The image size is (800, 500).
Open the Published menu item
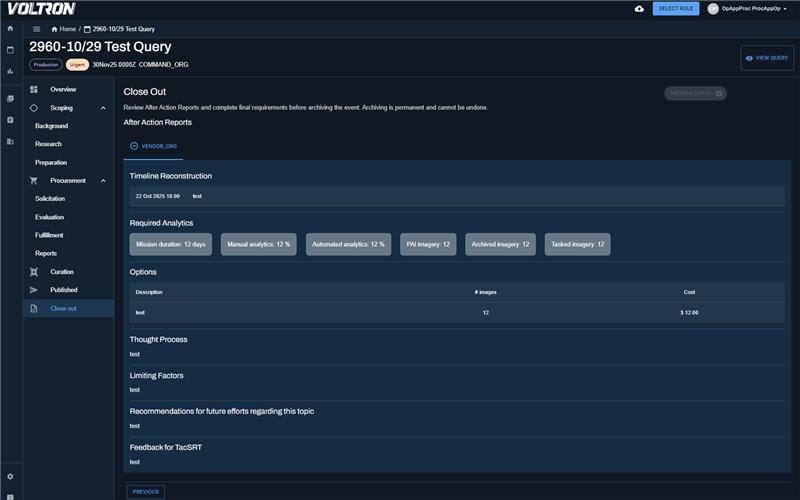pyautogui.click(x=63, y=290)
